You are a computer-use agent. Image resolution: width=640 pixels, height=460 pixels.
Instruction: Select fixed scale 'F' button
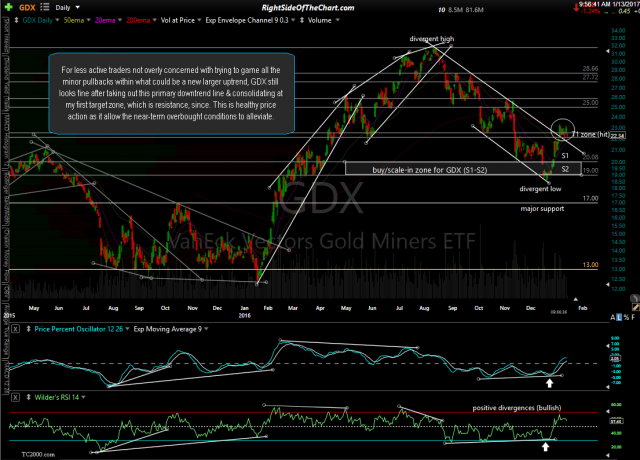pos(633,318)
